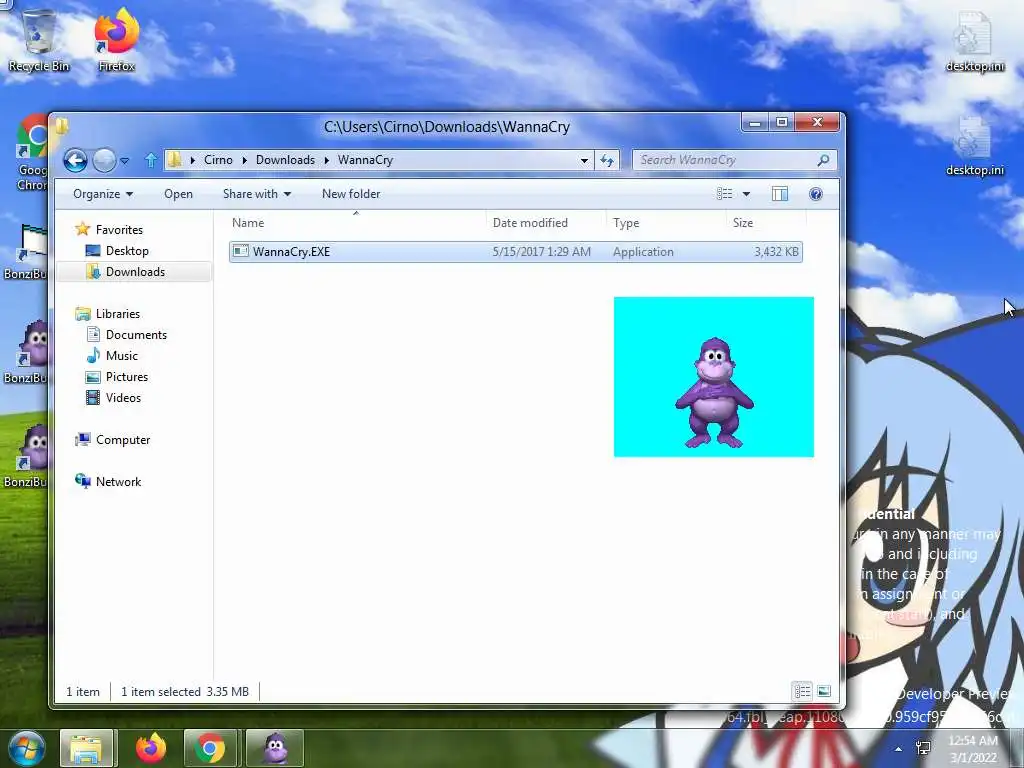Open the recent locations dropdown arrow

click(125, 161)
